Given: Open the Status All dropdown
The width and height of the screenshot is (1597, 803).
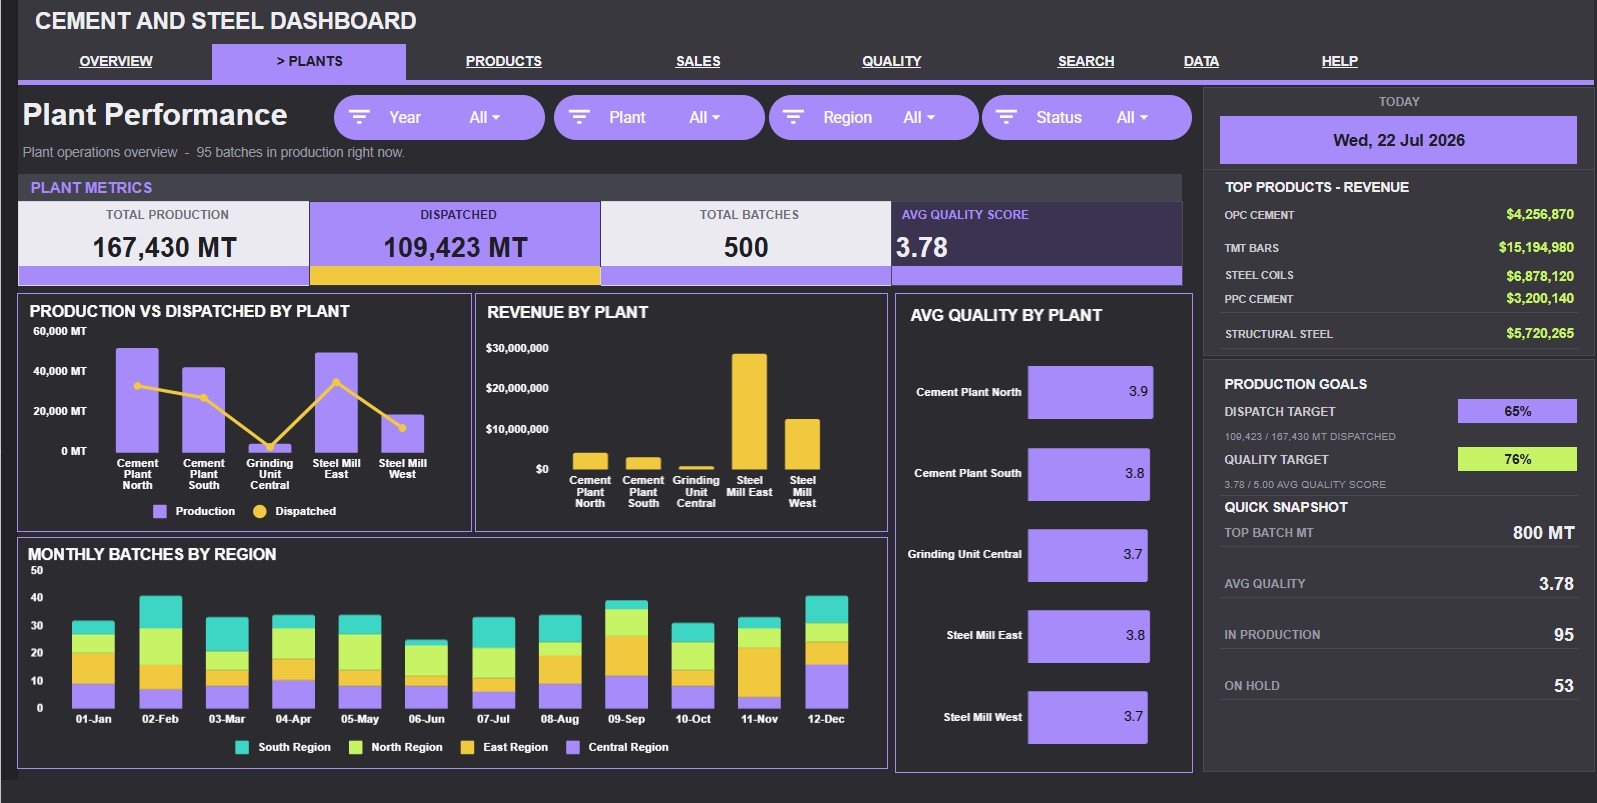Looking at the screenshot, I should pyautogui.click(x=1132, y=117).
